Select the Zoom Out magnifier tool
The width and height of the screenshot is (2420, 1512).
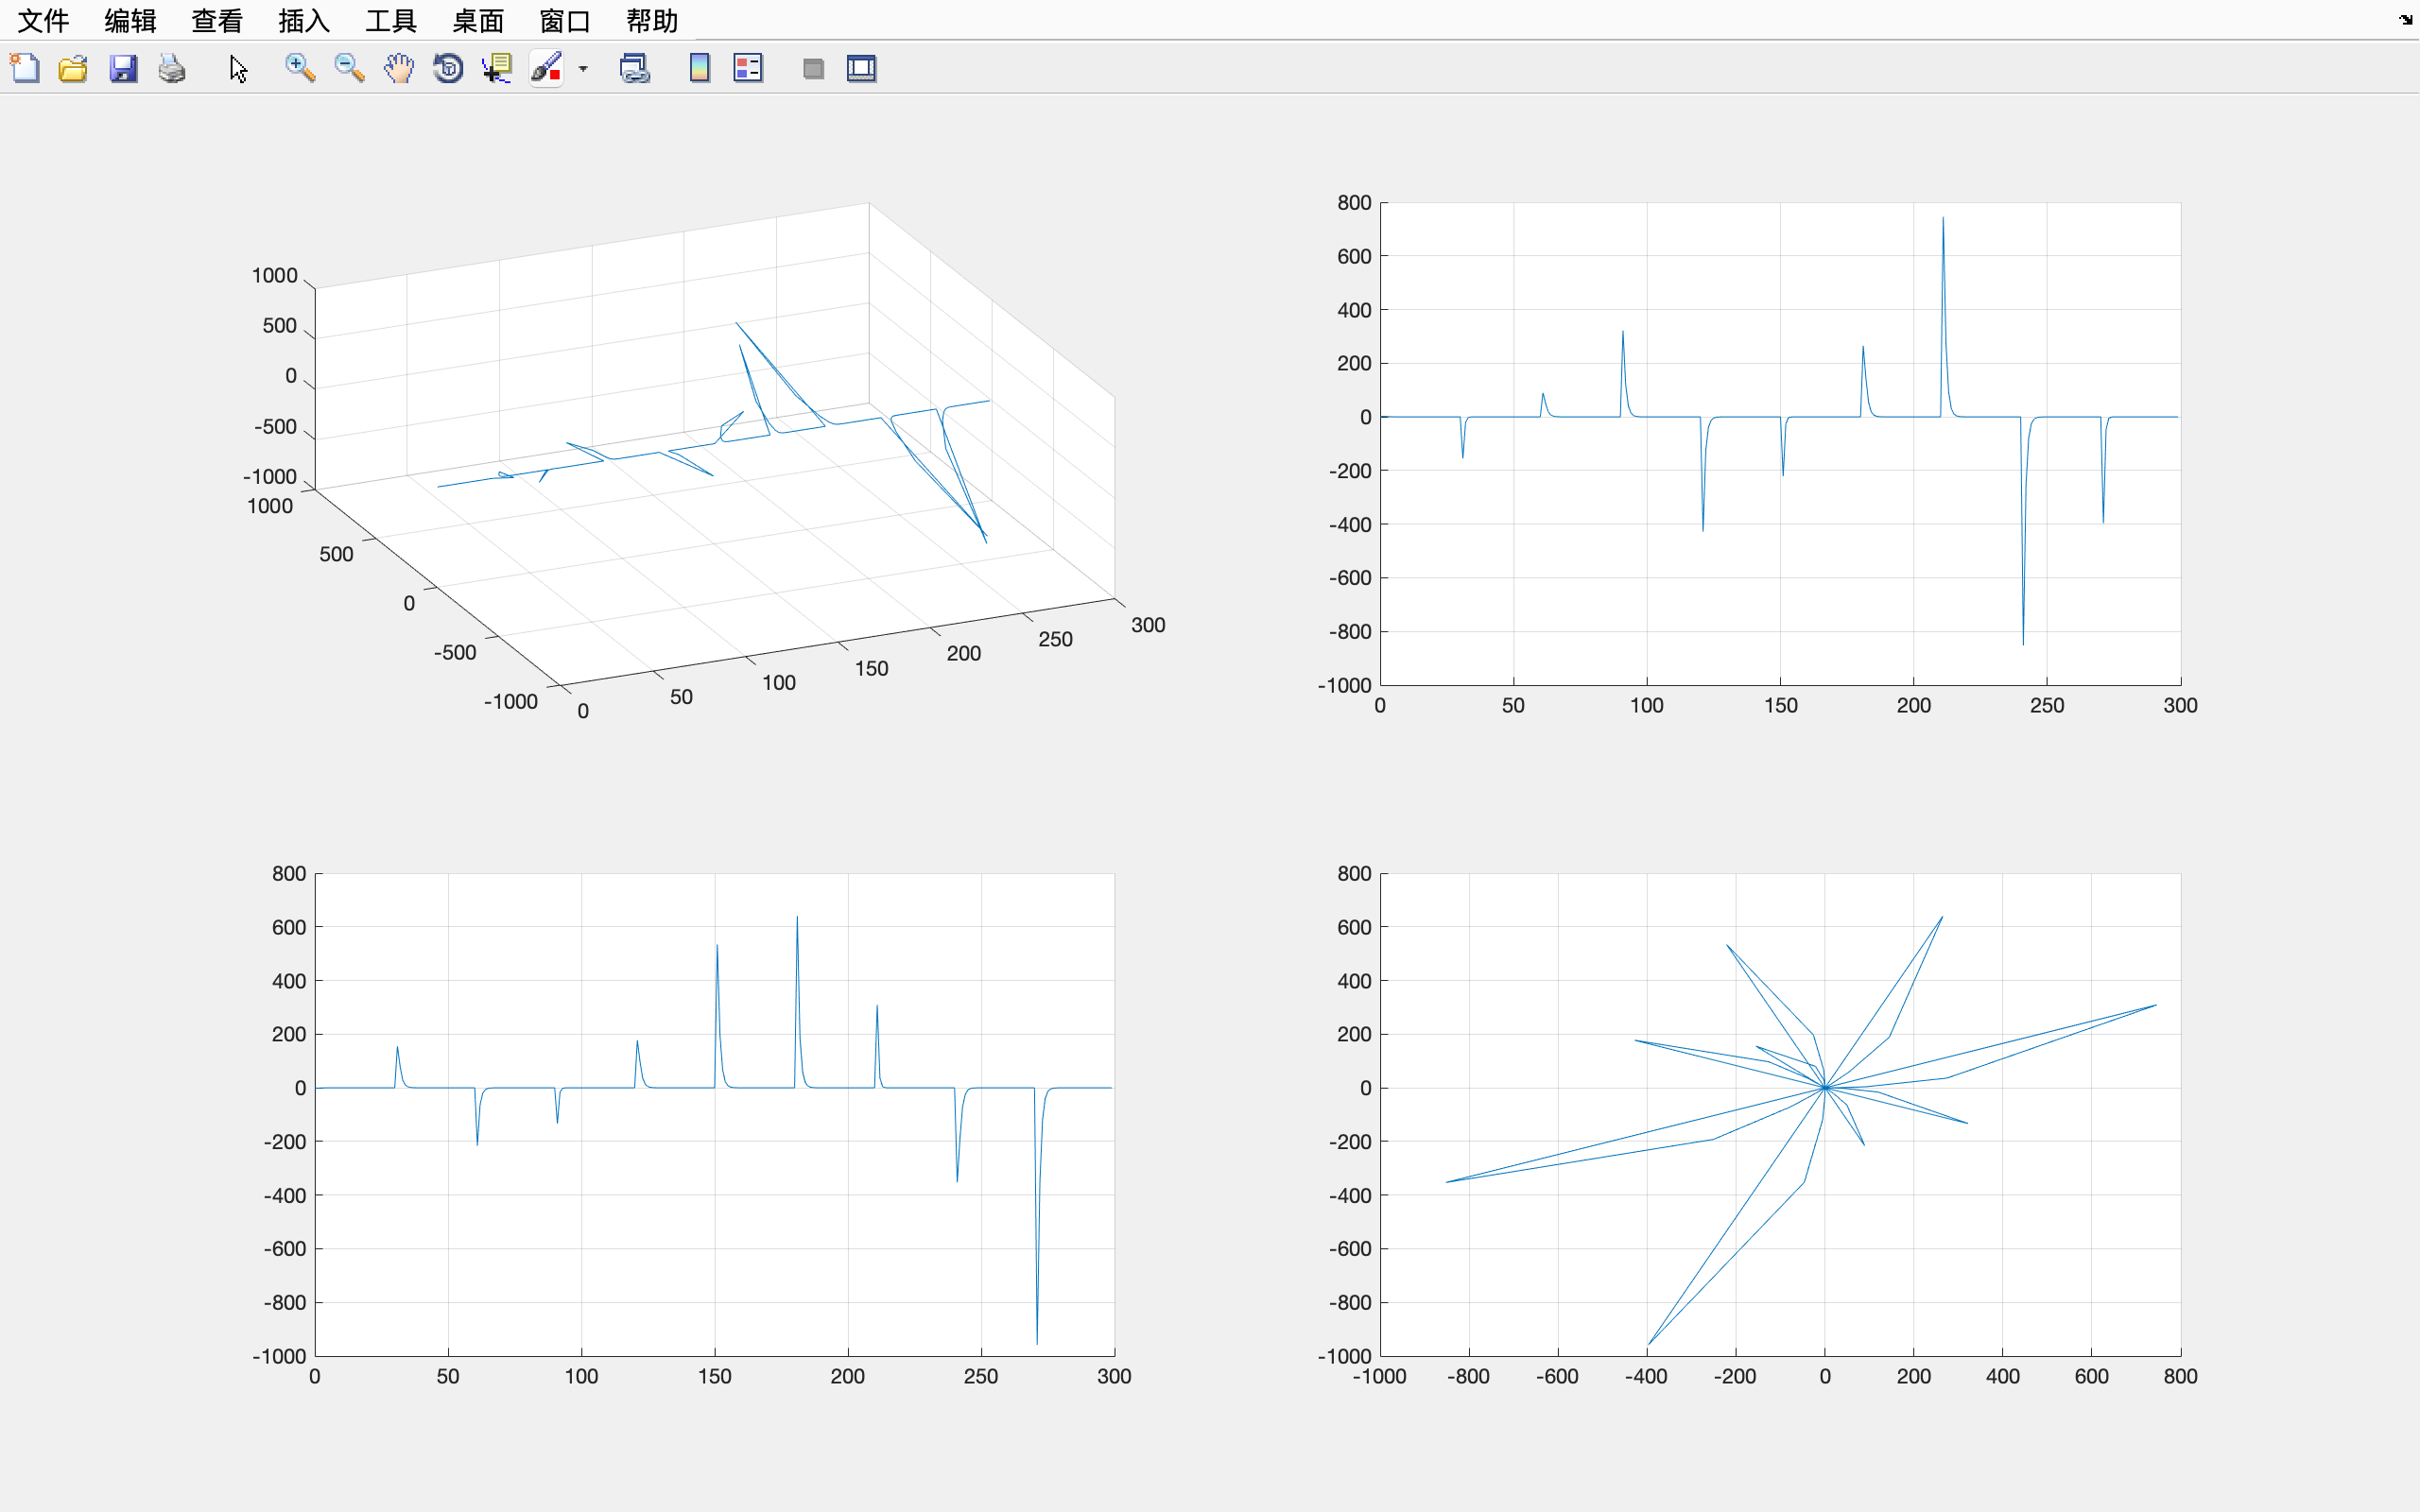[349, 68]
